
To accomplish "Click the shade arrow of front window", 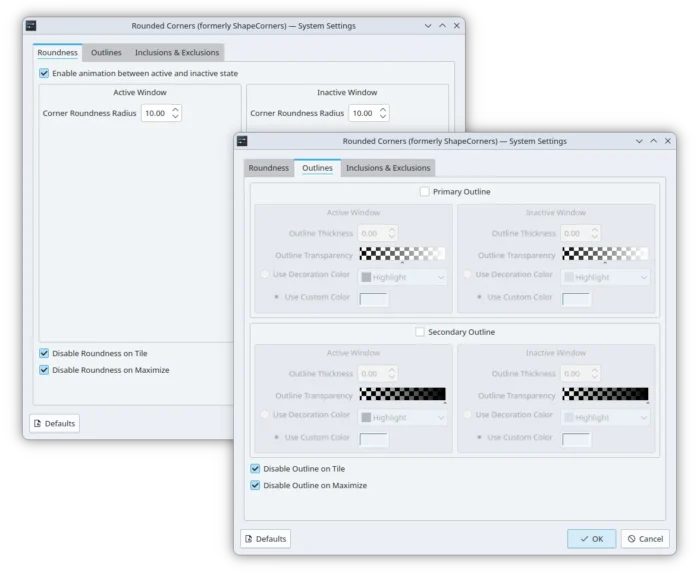I will (639, 141).
